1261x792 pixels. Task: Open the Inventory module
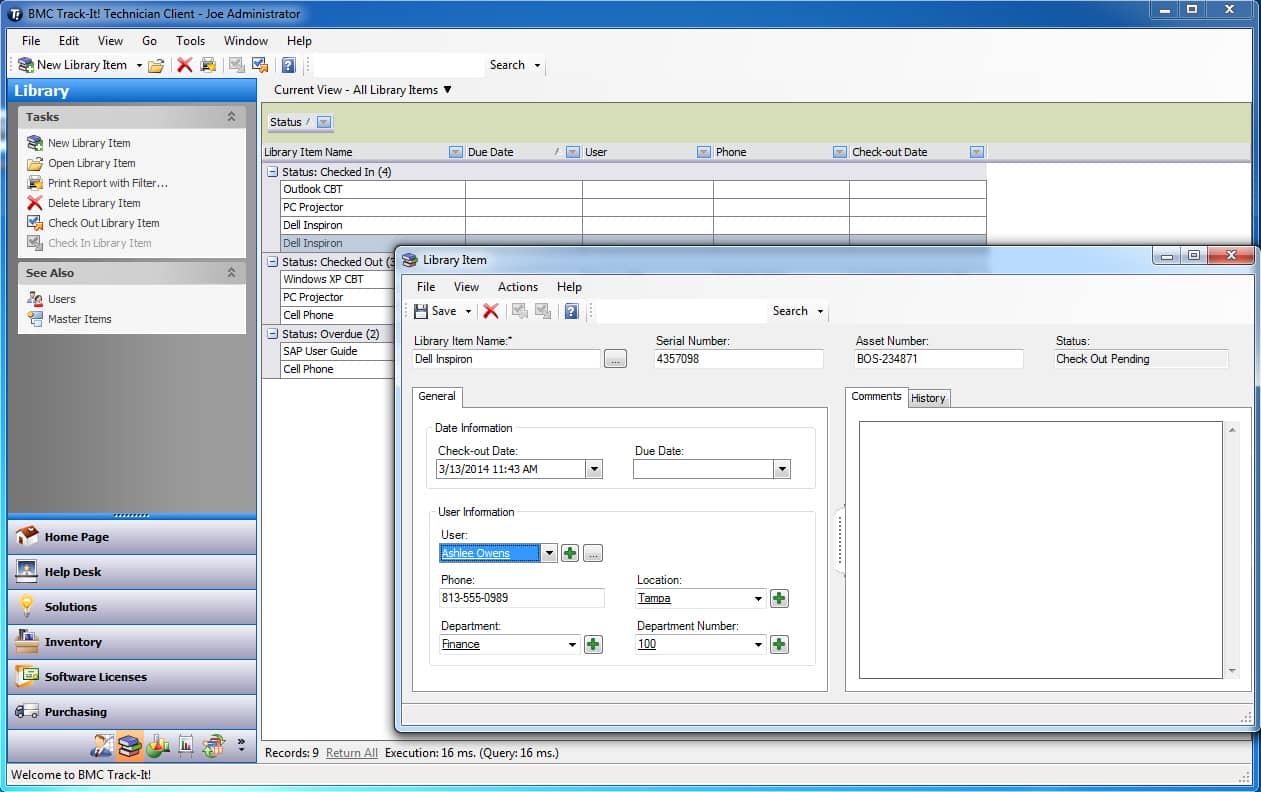tap(132, 642)
